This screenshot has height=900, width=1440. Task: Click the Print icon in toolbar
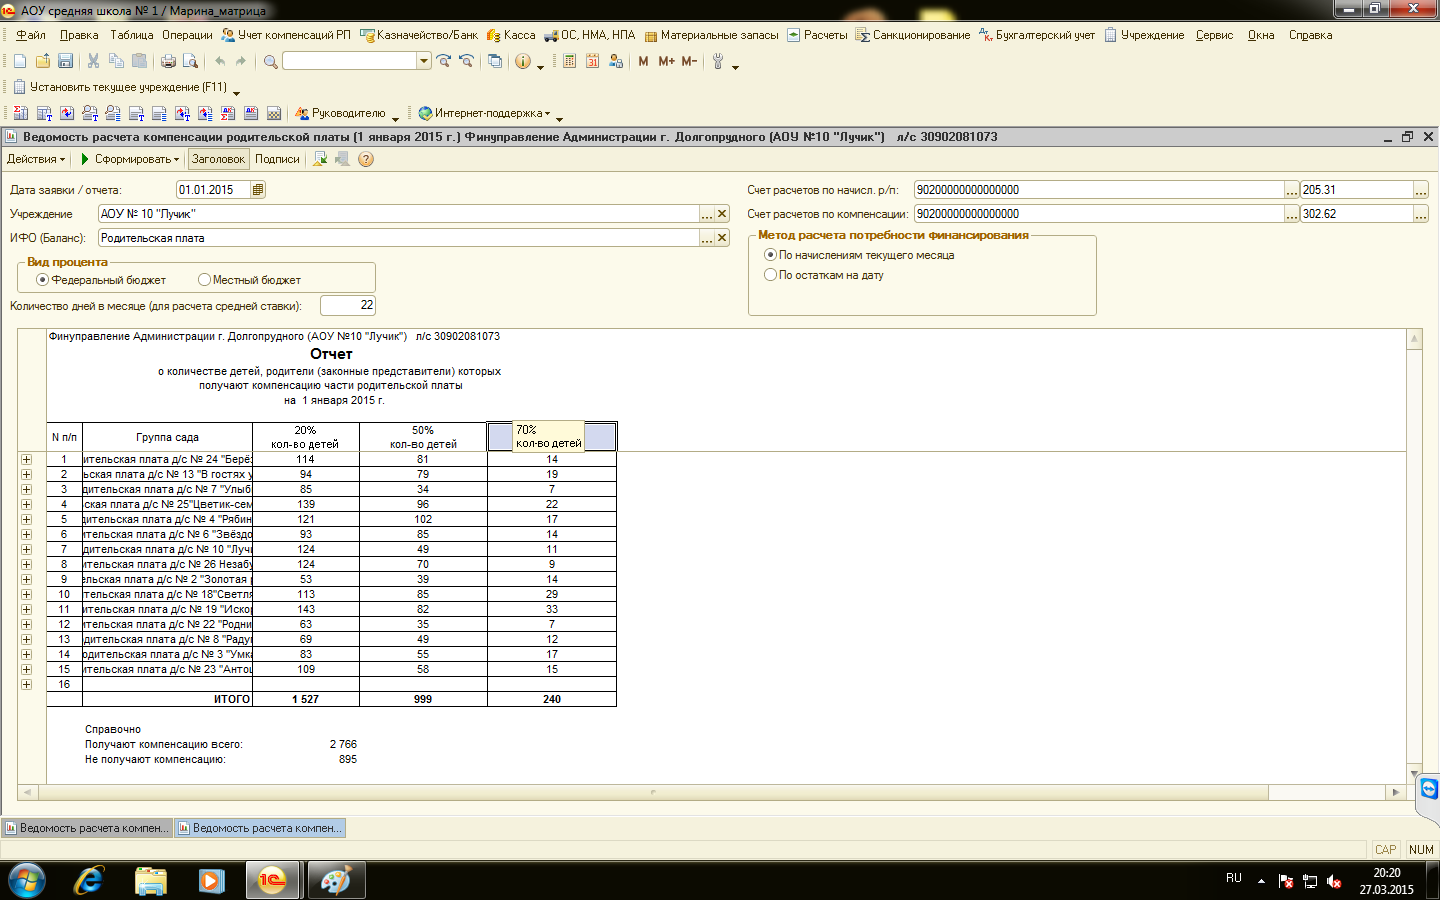pyautogui.click(x=168, y=61)
